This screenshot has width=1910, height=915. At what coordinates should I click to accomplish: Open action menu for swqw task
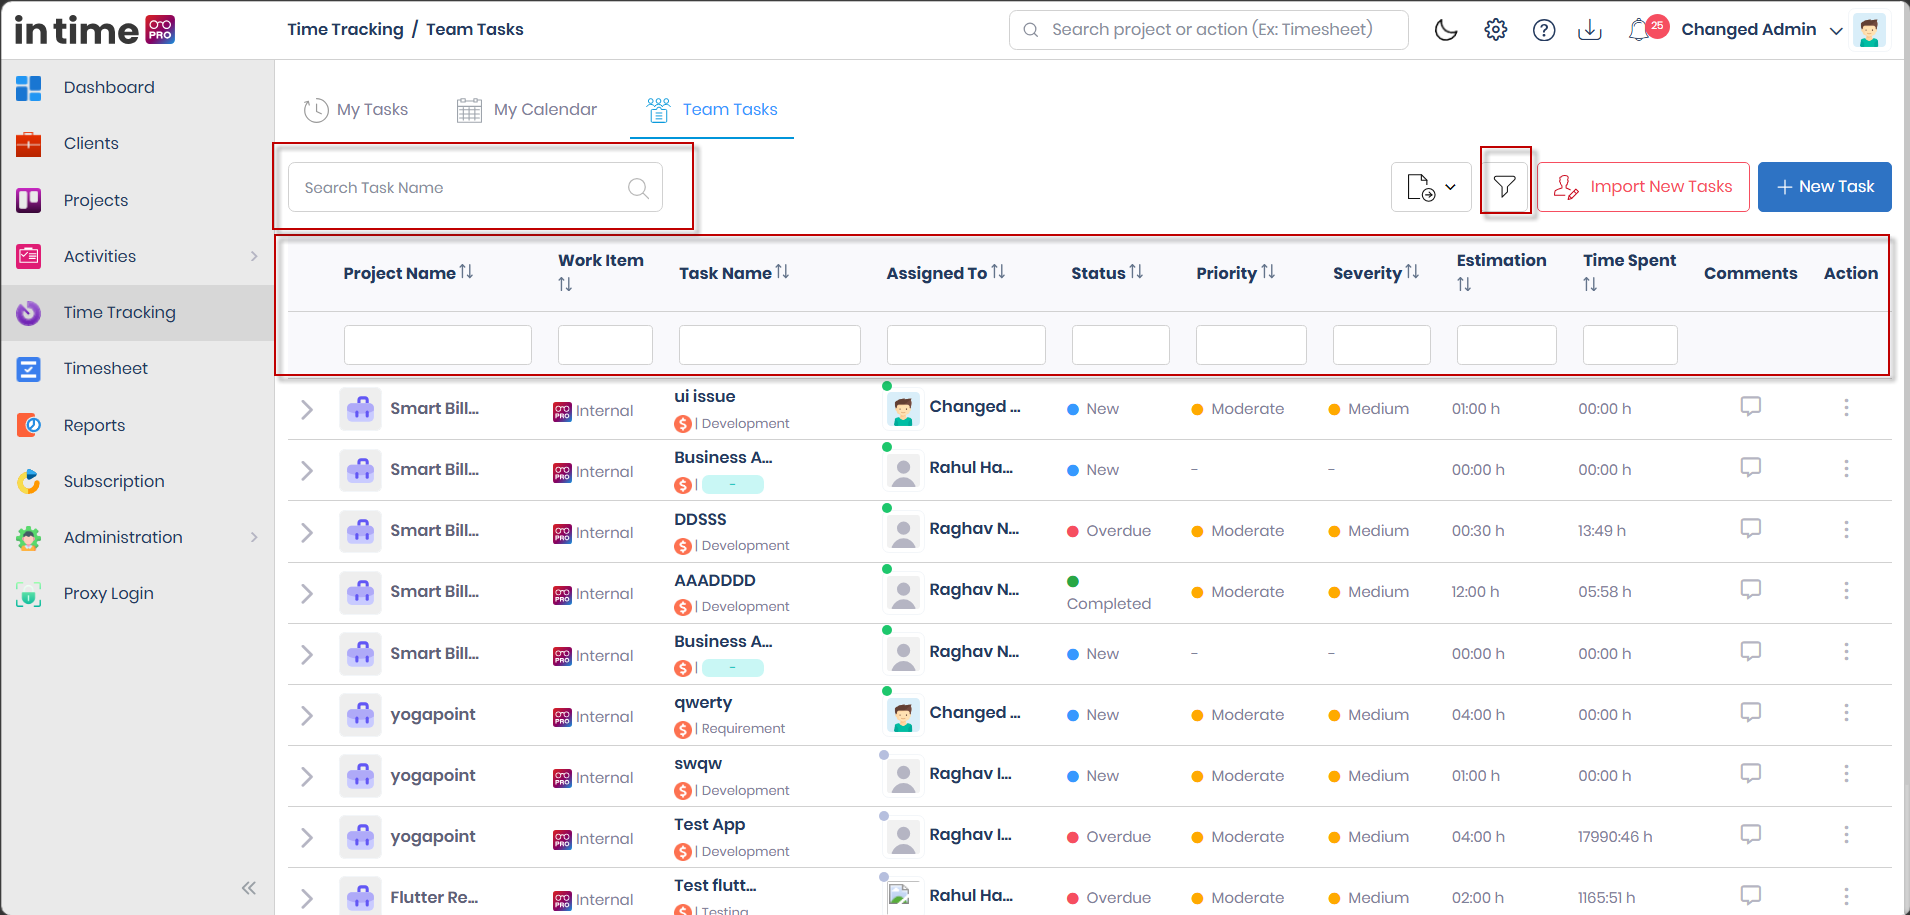click(1846, 774)
